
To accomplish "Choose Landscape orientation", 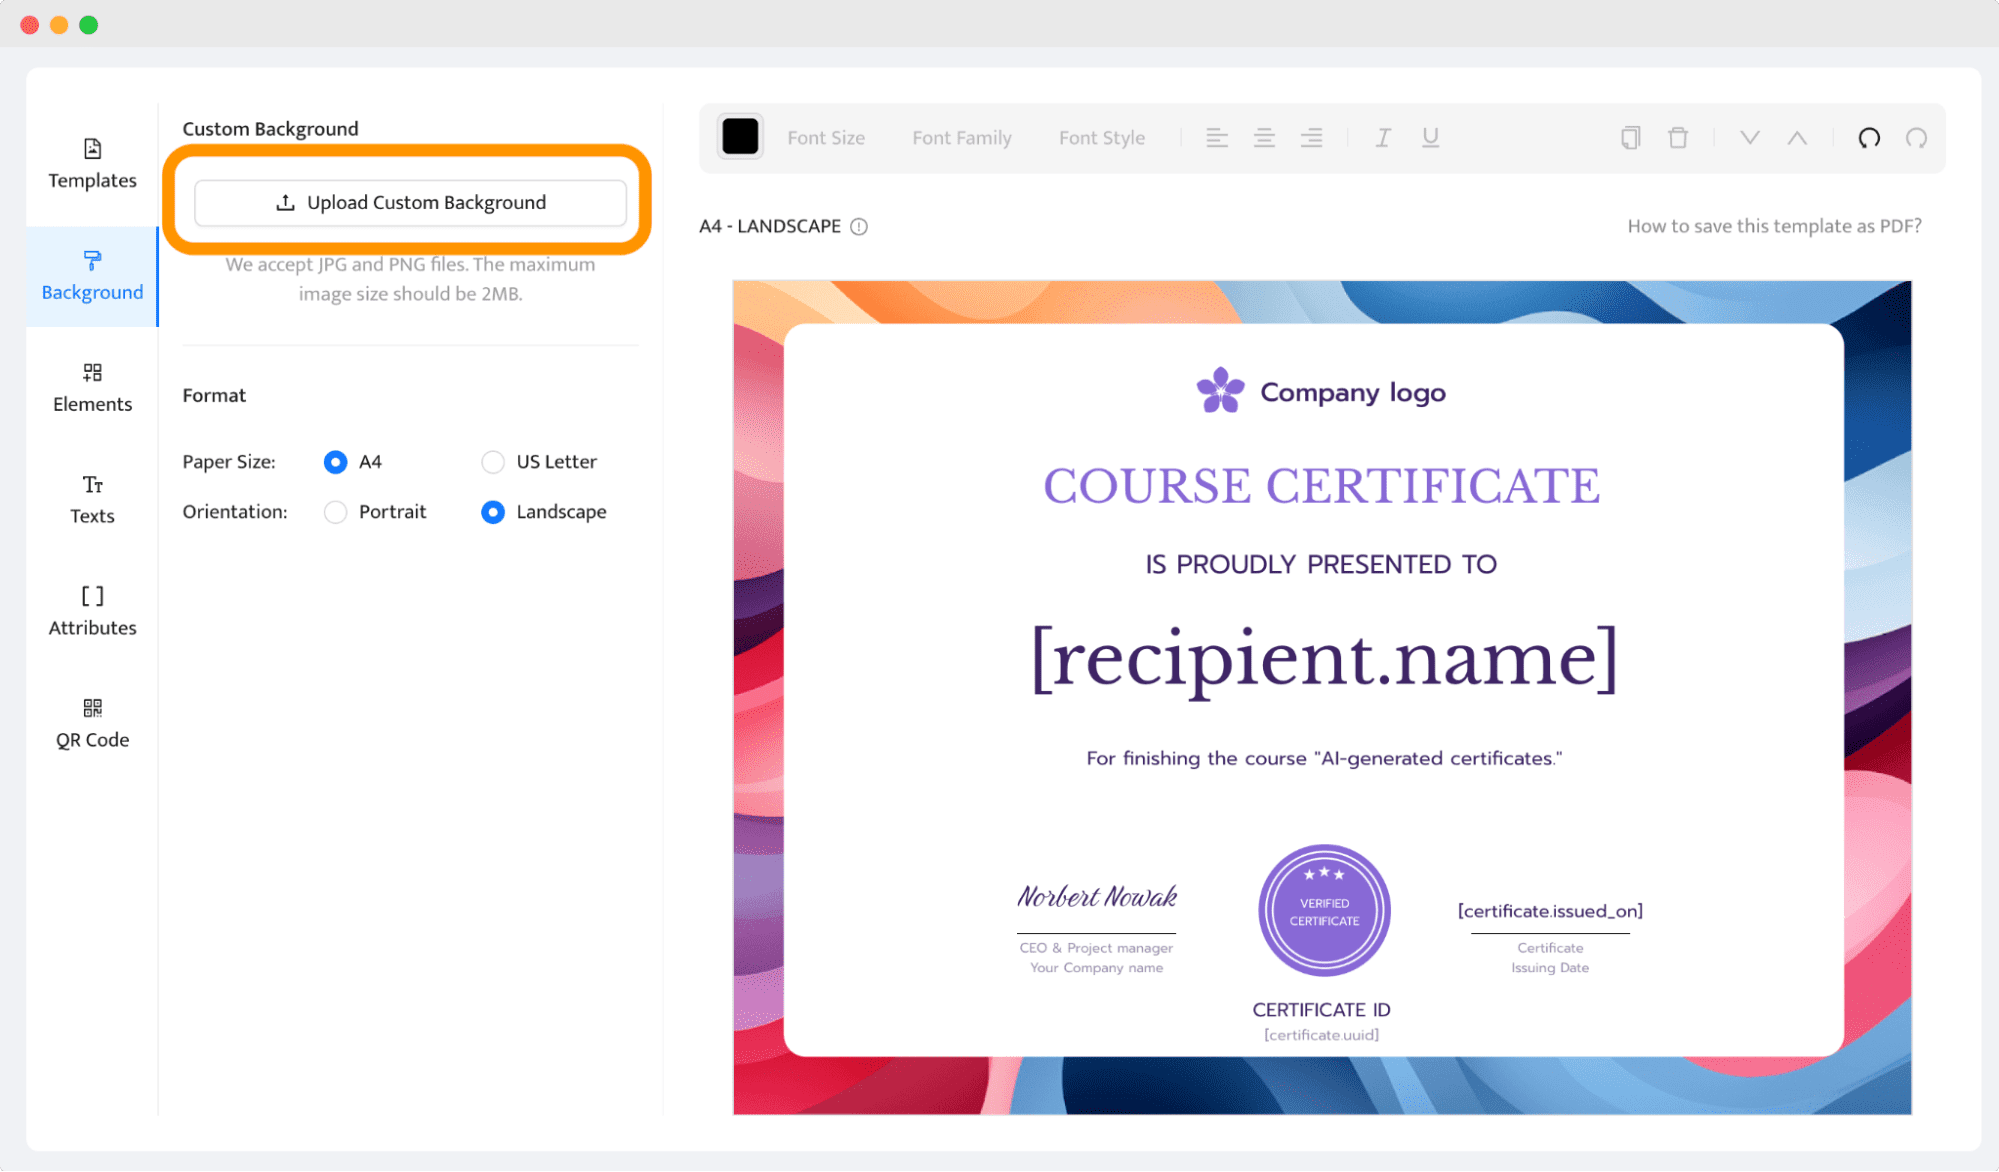I will tap(493, 512).
